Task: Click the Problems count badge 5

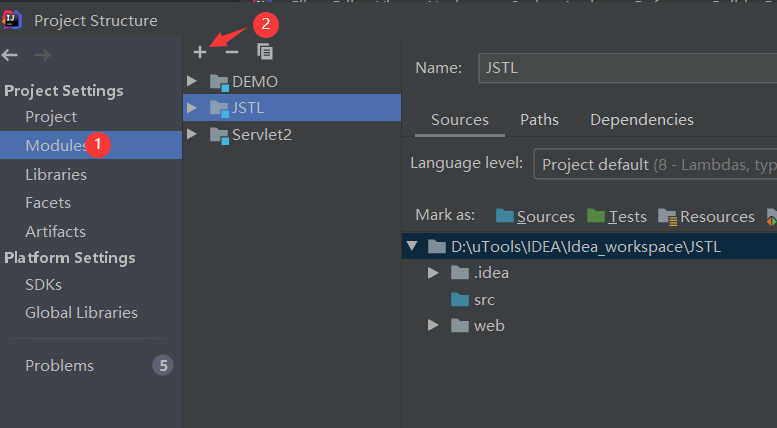Action: click(163, 366)
